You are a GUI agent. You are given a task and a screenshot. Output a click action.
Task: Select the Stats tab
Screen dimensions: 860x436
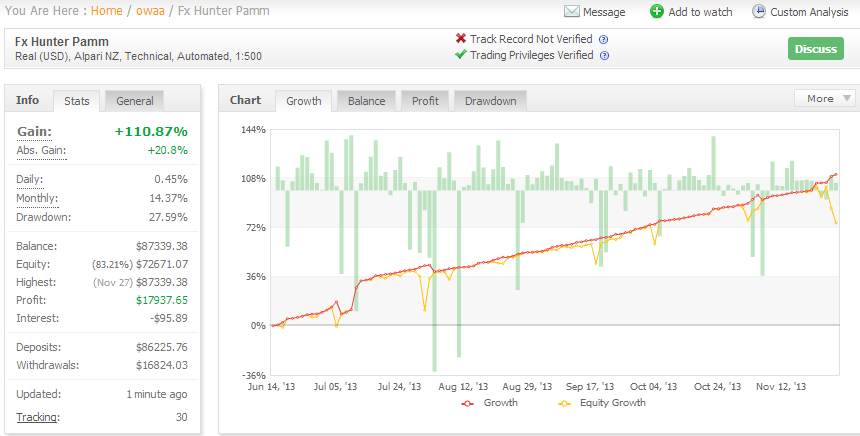(76, 101)
